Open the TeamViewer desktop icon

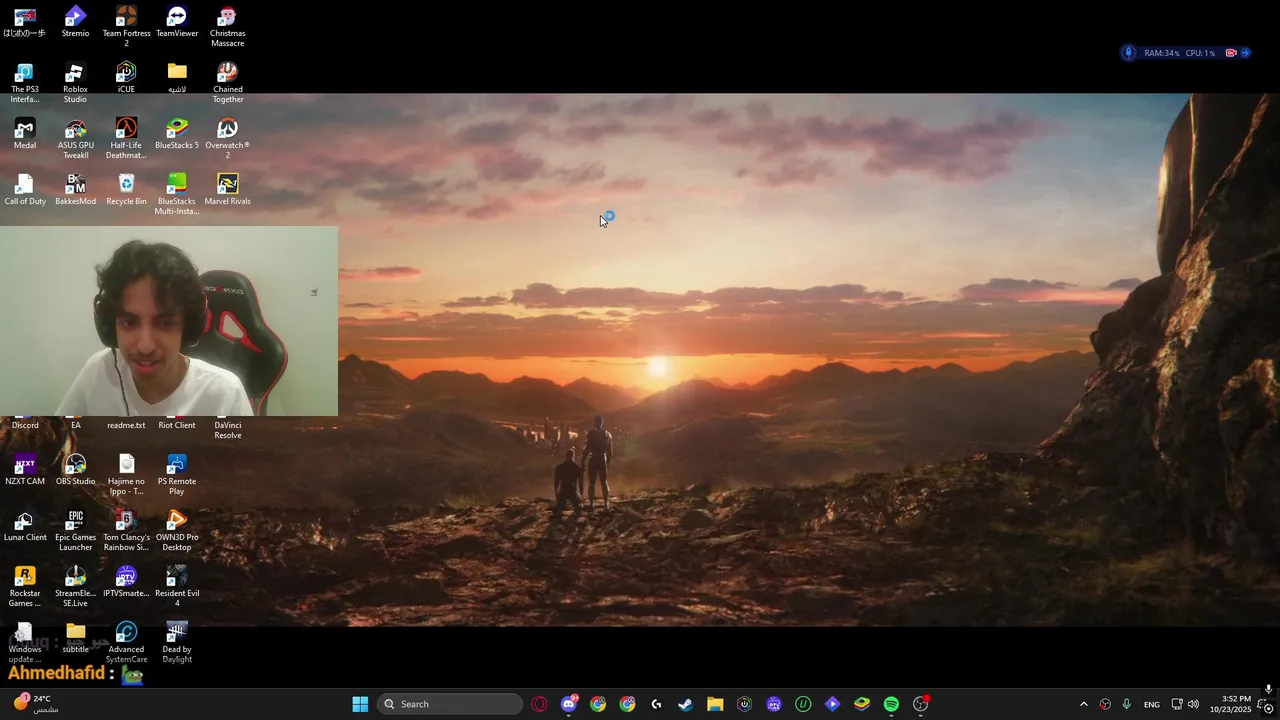pos(177,22)
